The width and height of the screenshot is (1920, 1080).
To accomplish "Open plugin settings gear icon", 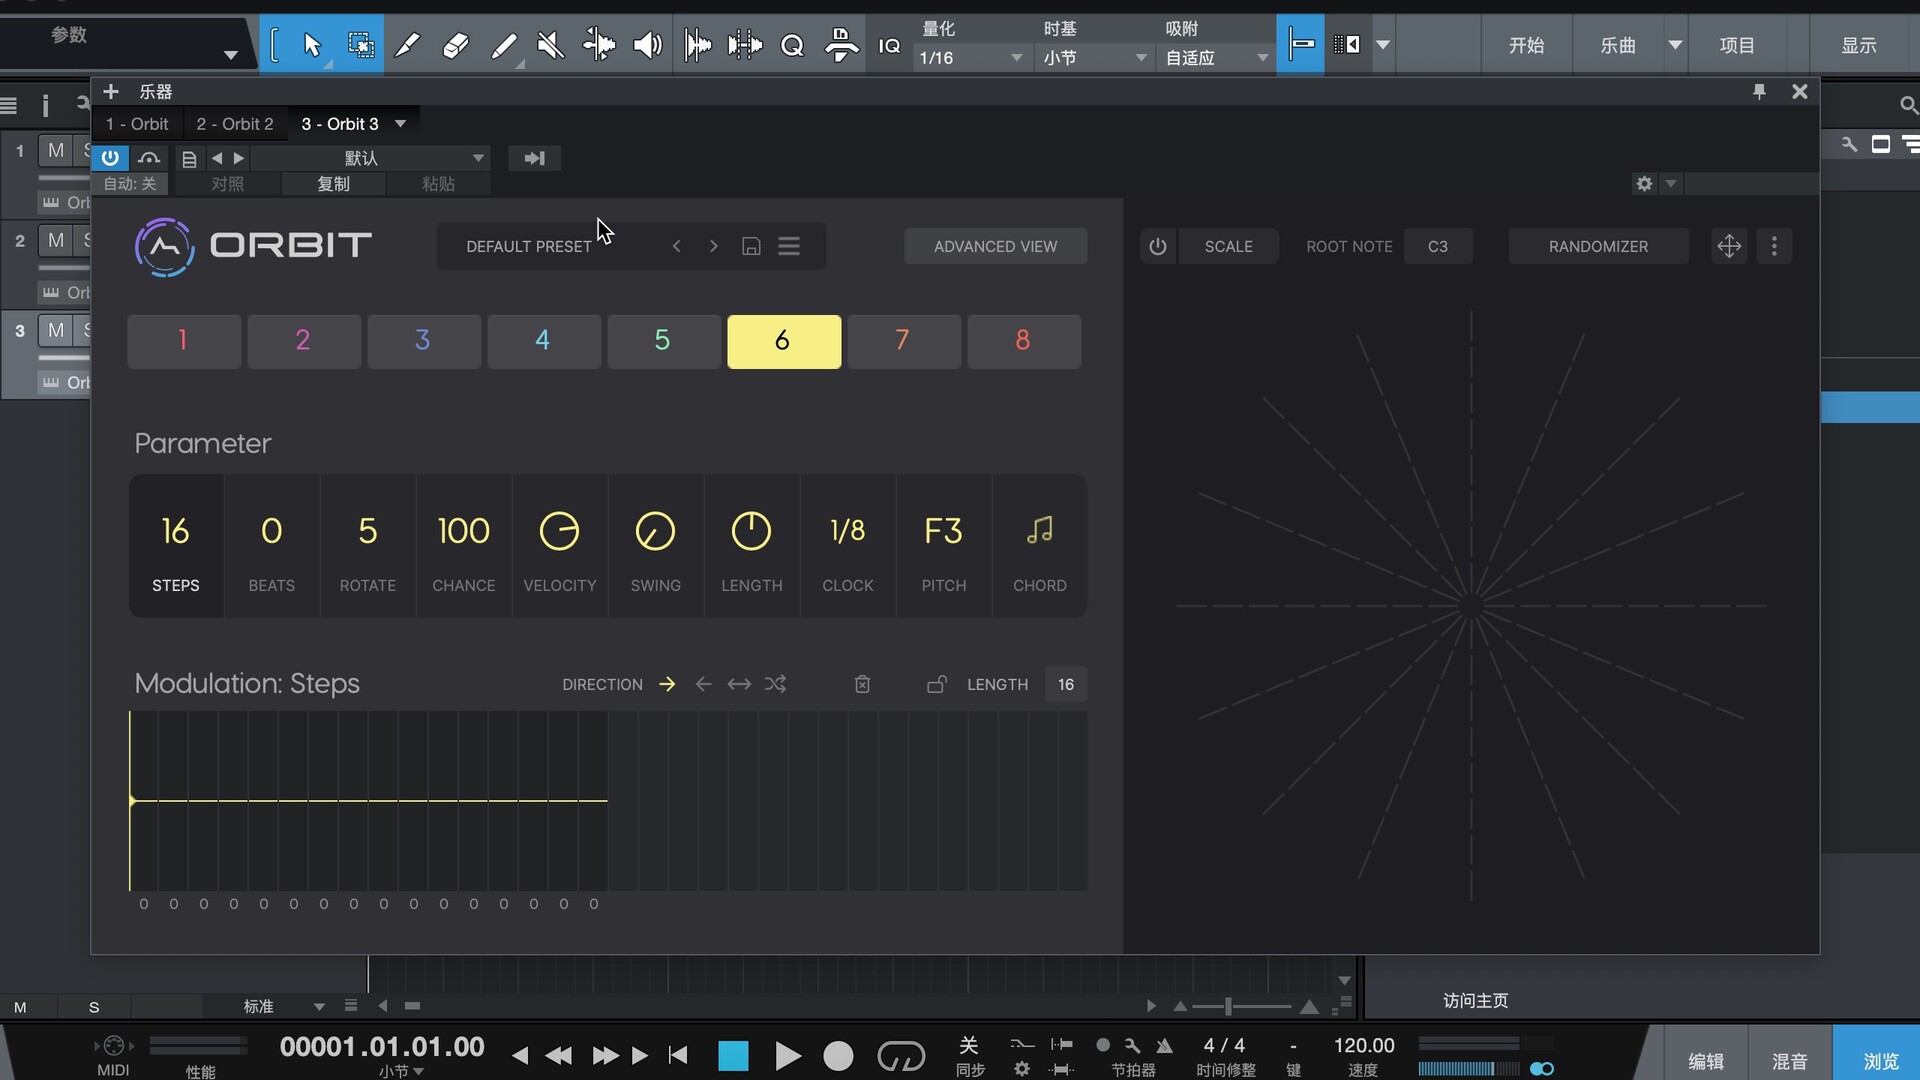I will pos(1644,184).
